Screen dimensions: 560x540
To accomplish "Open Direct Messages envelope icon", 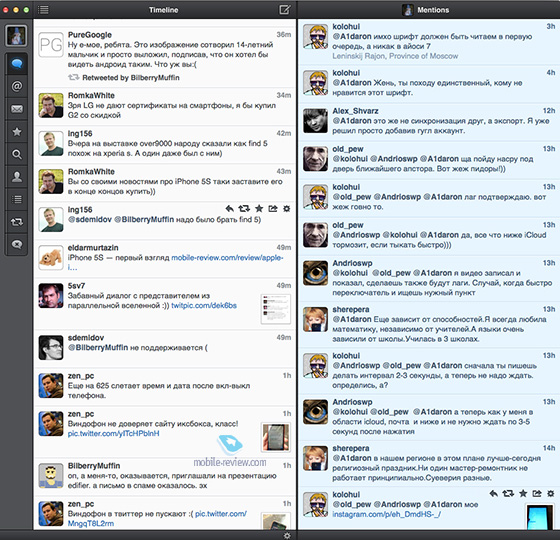I will (17, 109).
